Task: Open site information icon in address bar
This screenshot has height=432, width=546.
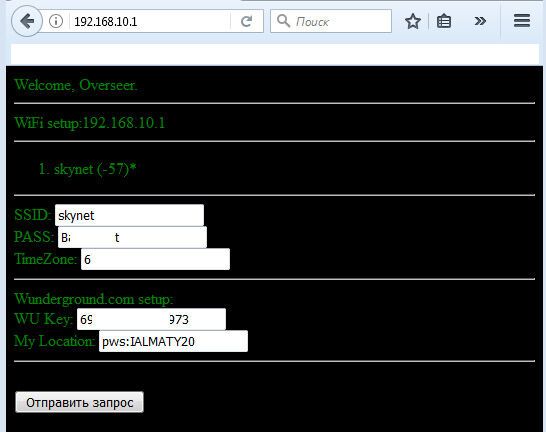Action: pos(56,21)
